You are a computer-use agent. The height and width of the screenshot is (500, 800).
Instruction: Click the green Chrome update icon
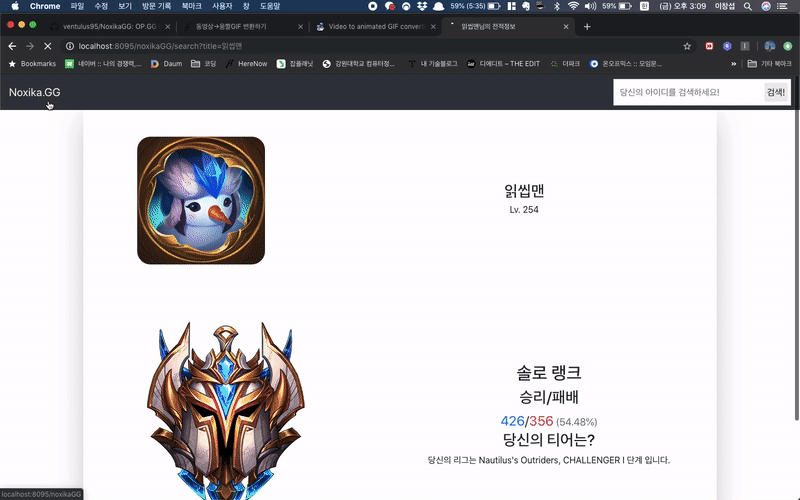coord(788,46)
